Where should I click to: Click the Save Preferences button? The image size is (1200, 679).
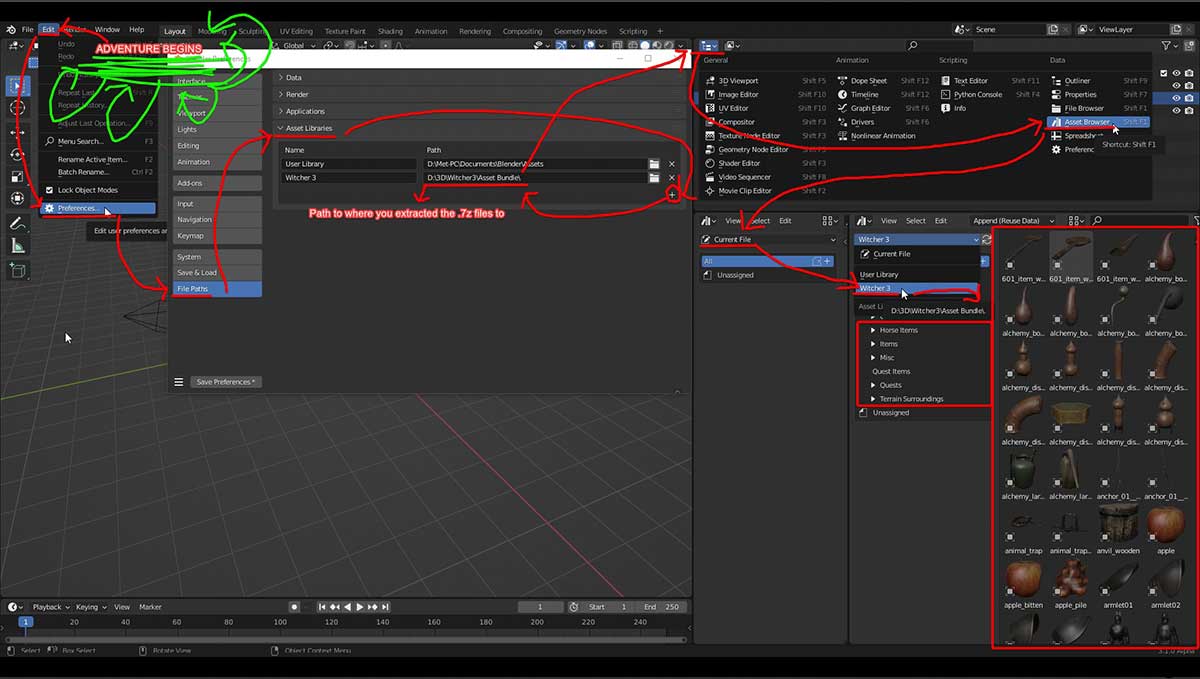pos(225,381)
